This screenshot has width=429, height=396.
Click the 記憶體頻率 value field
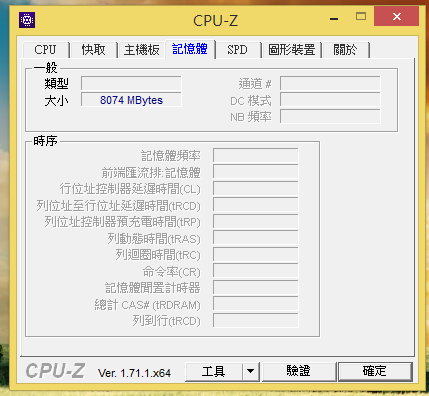pos(256,156)
